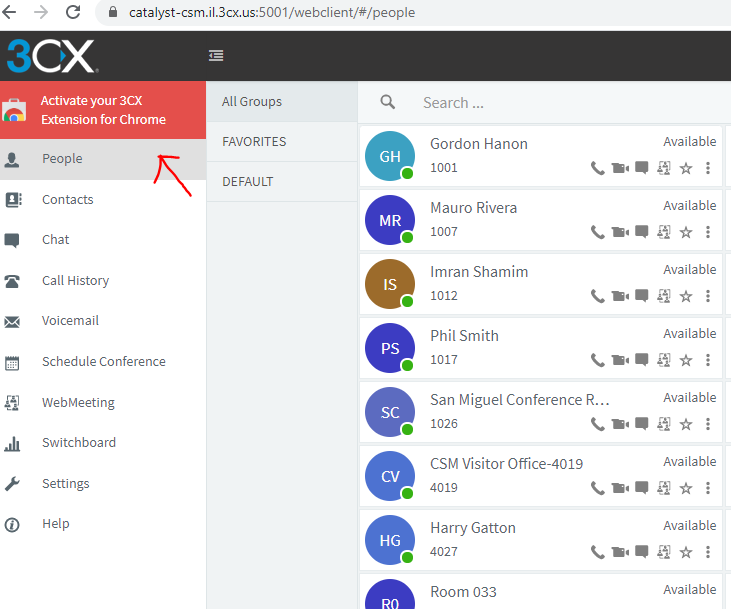The width and height of the screenshot is (731, 609).
Task: Open Schedule Conference
Action: [103, 362]
